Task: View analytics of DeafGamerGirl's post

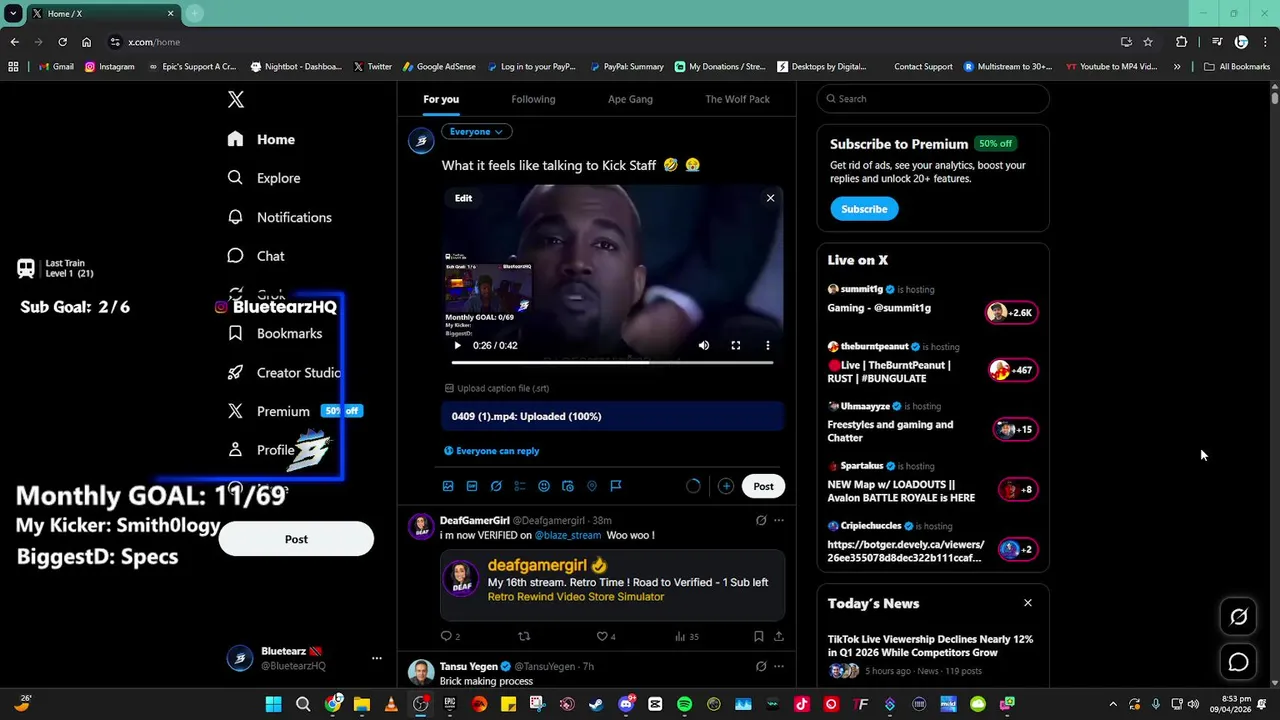Action: pyautogui.click(x=687, y=636)
